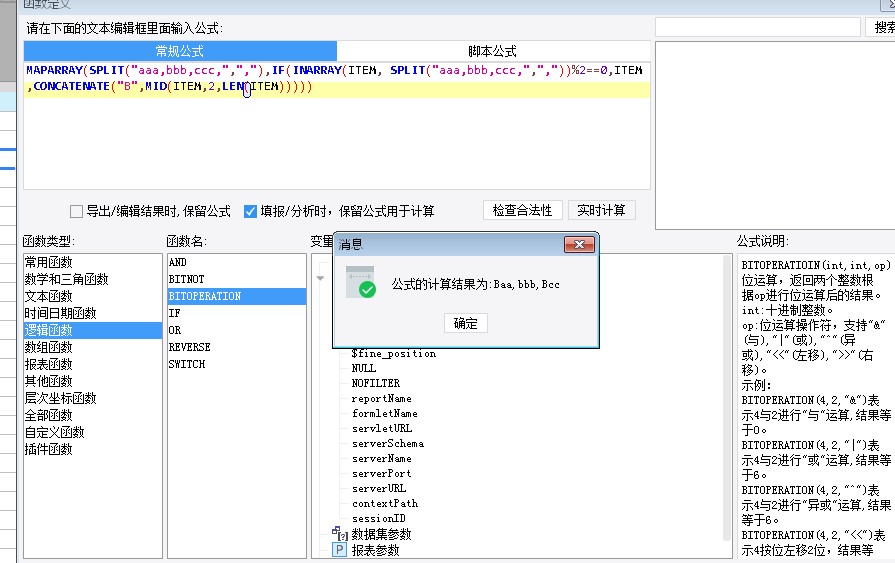895x563 pixels.
Task: Click the 搜索 button
Action: pyautogui.click(x=882, y=27)
